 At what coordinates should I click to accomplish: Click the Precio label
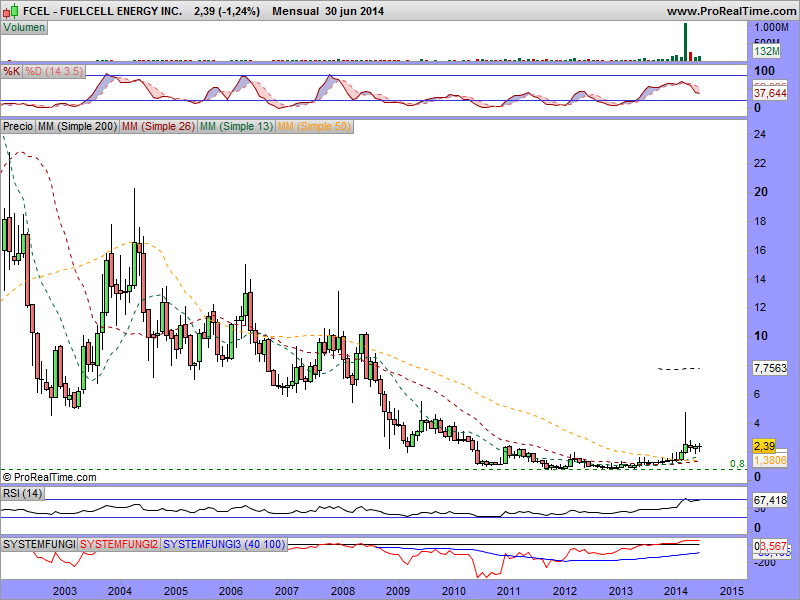[x=18, y=126]
